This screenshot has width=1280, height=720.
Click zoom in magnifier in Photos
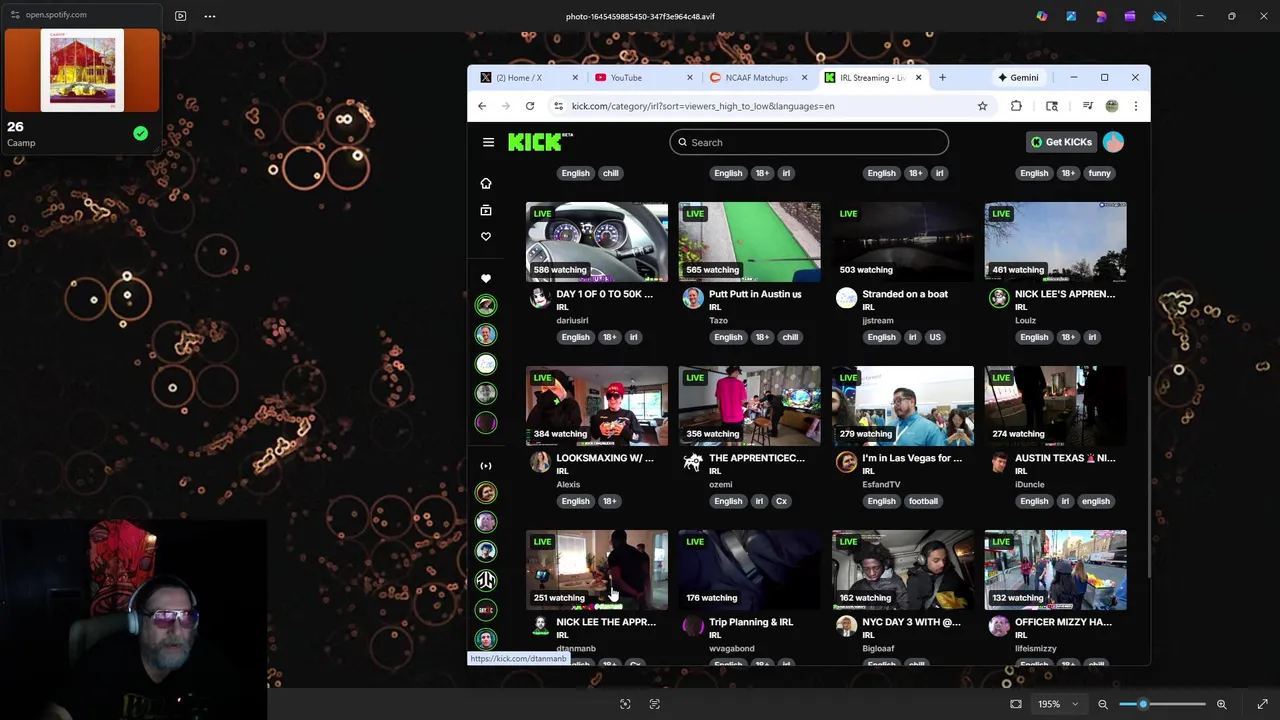point(1221,704)
